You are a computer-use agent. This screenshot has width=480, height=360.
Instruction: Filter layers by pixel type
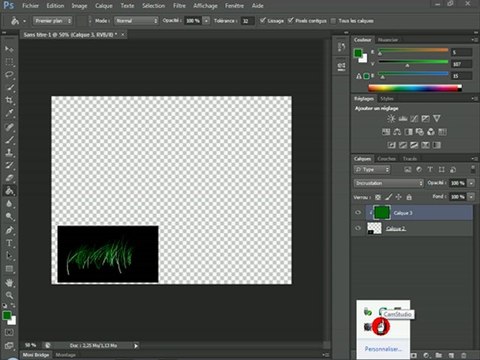pyautogui.click(x=408, y=170)
